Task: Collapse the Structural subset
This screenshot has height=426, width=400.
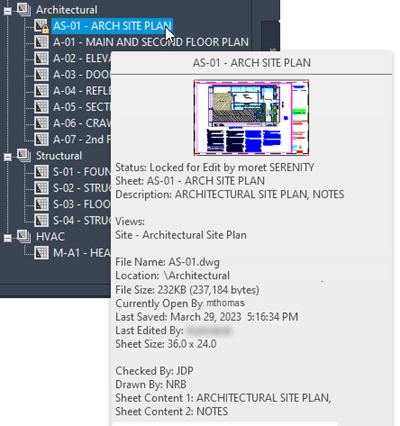Action: [x=7, y=157]
